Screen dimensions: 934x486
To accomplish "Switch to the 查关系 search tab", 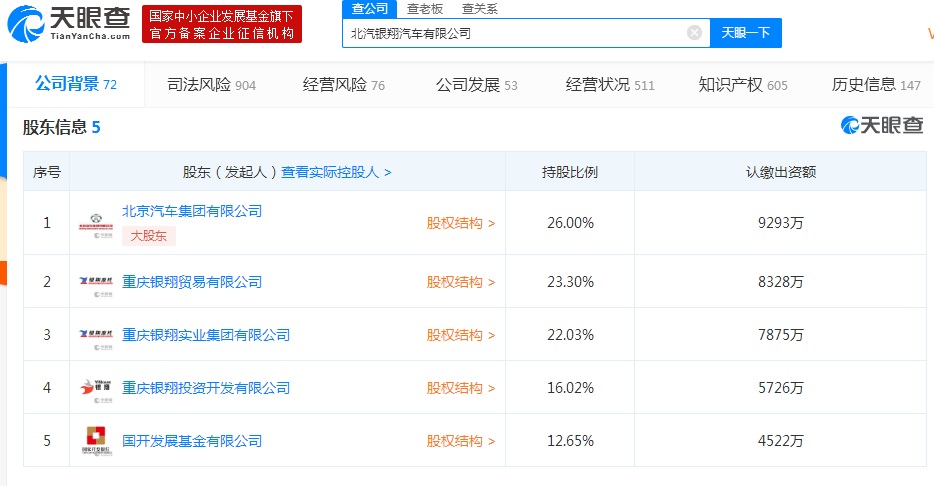I will pyautogui.click(x=480, y=9).
